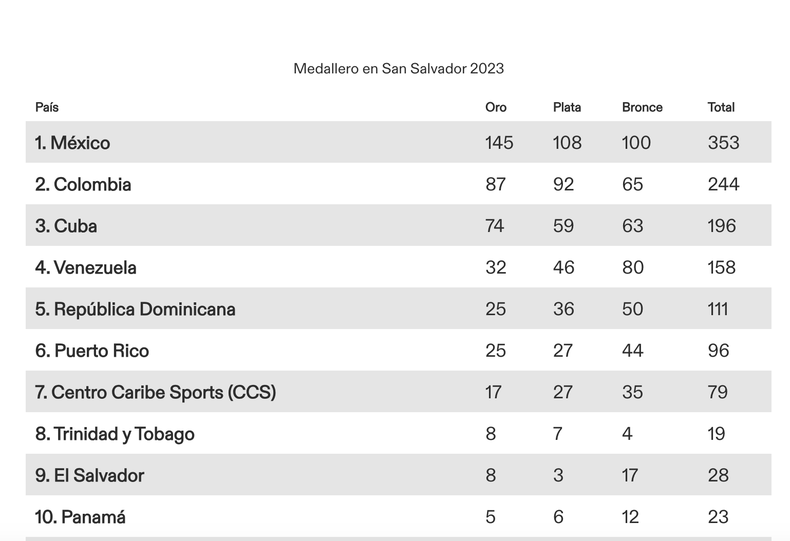Select the Plata column header
This screenshot has height=541, width=790.
pos(567,107)
